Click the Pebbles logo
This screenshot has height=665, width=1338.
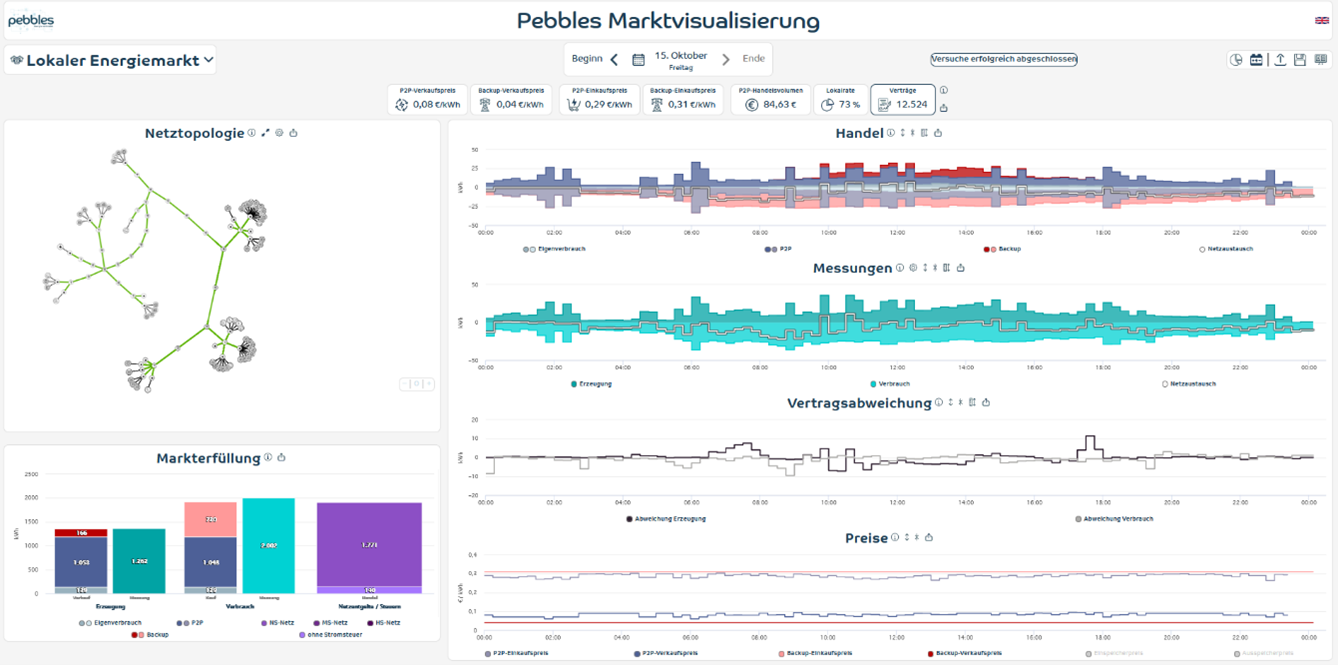pyautogui.click(x=31, y=20)
